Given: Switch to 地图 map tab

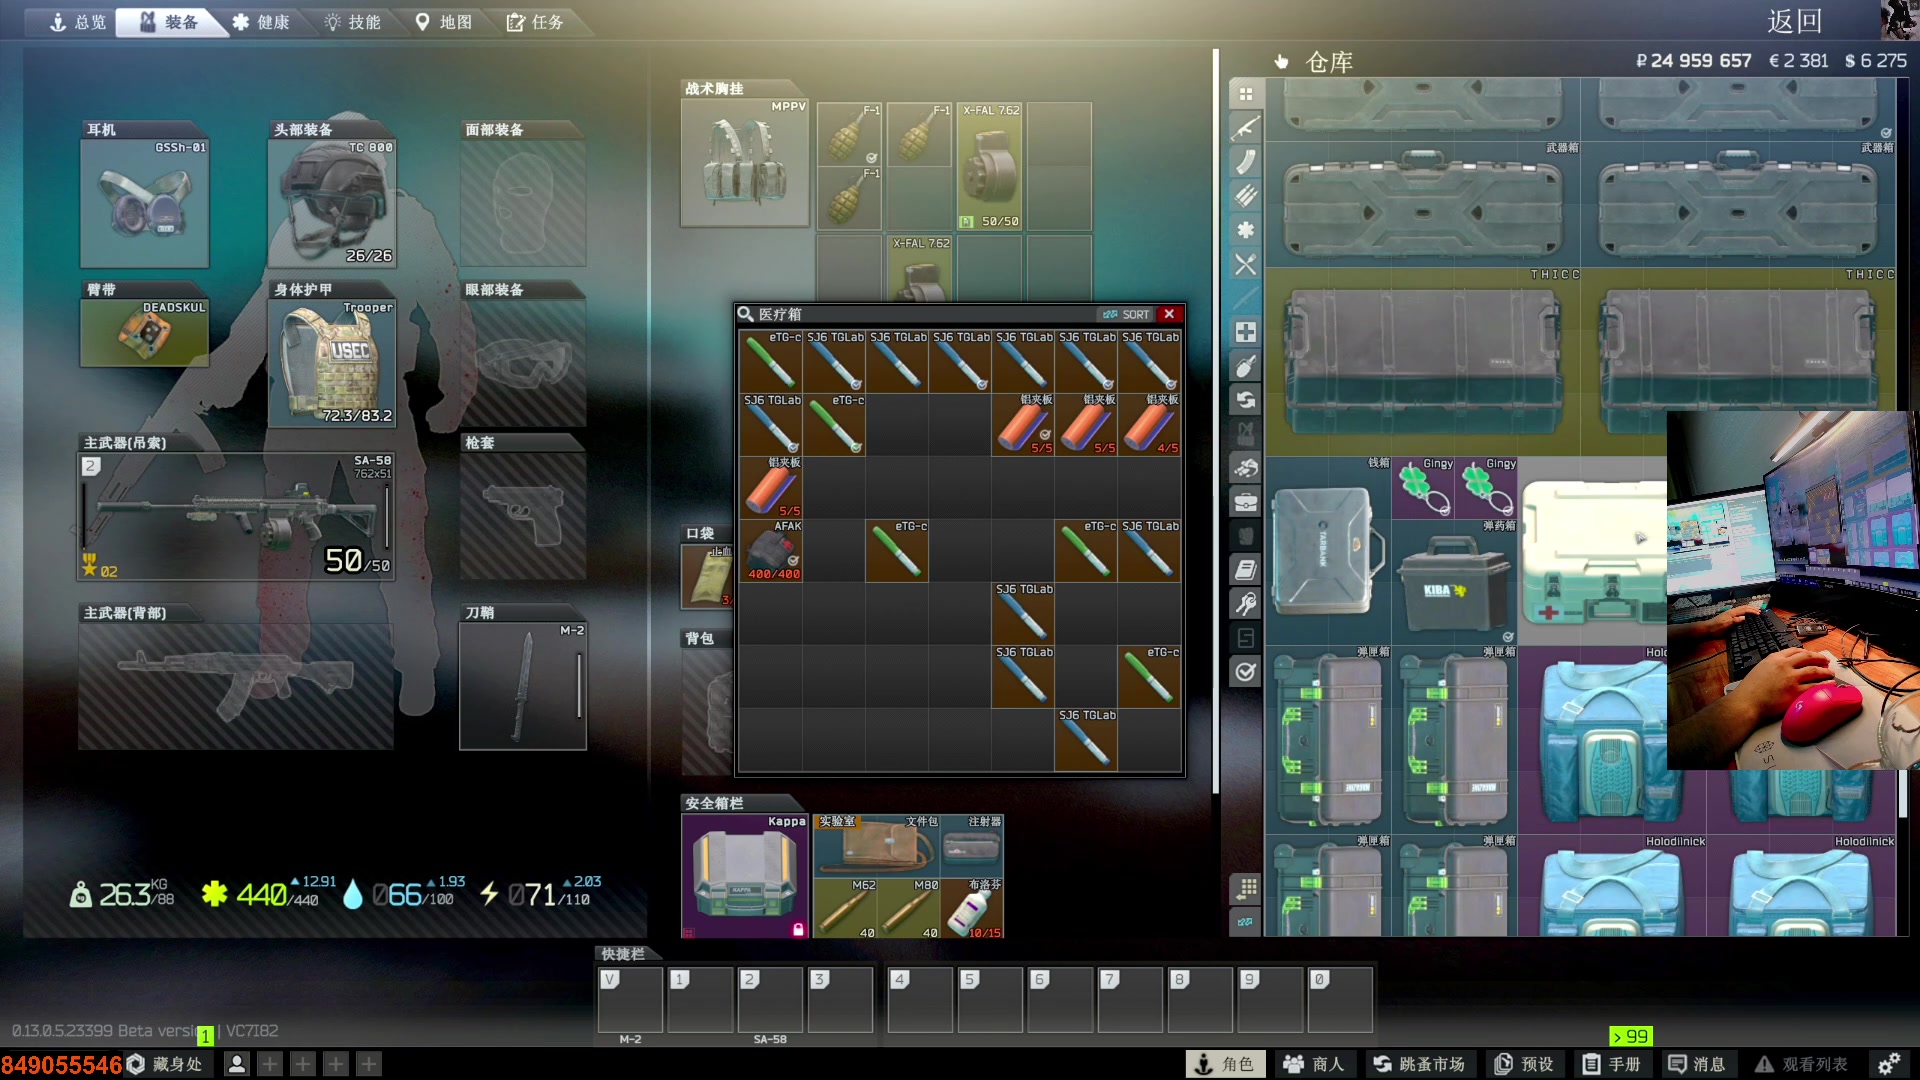Looking at the screenshot, I should pyautogui.click(x=444, y=22).
